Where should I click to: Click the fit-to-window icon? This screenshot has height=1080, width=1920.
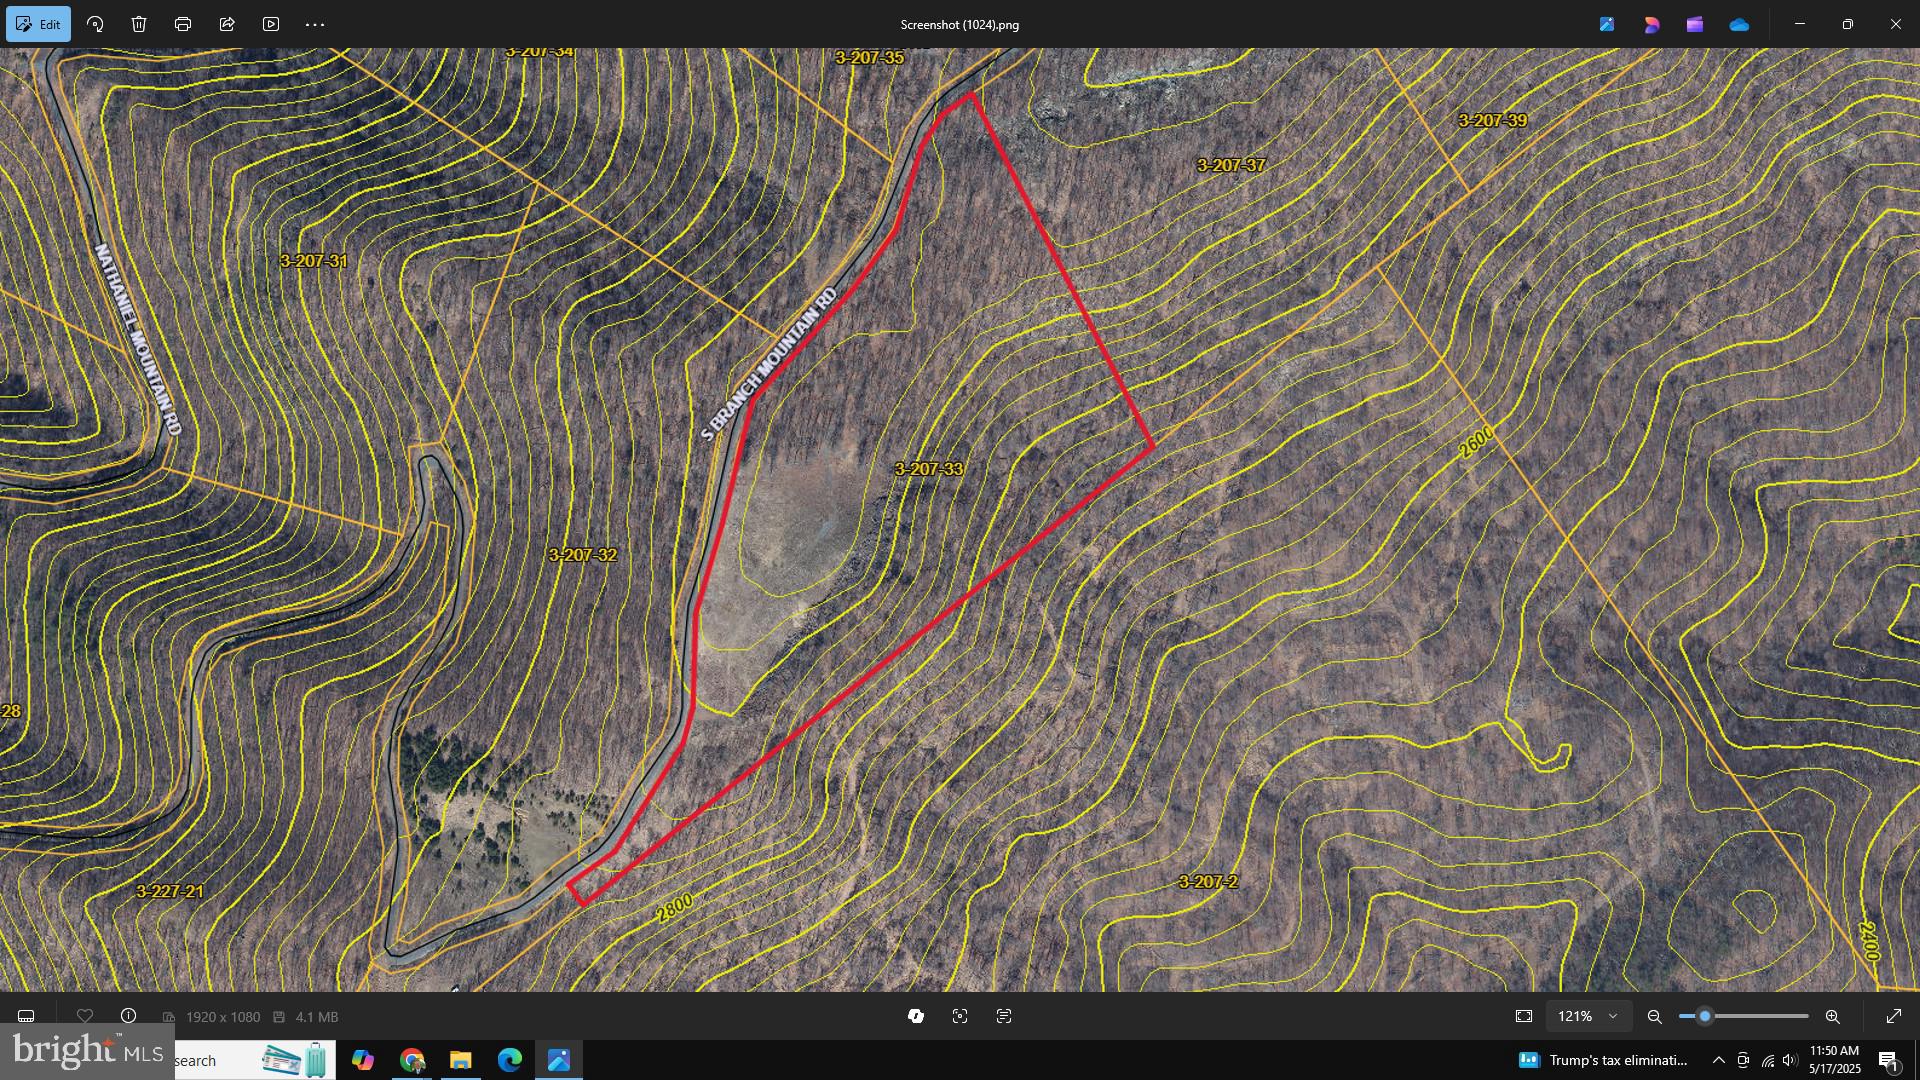click(x=1524, y=1016)
